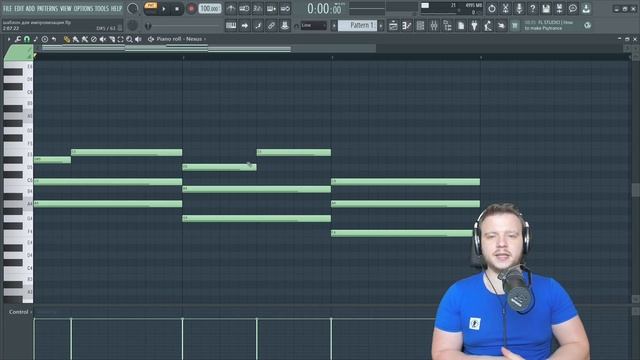This screenshot has height=360, width=640.
Task: Enable multilink to controllers
Action: [x=285, y=26]
